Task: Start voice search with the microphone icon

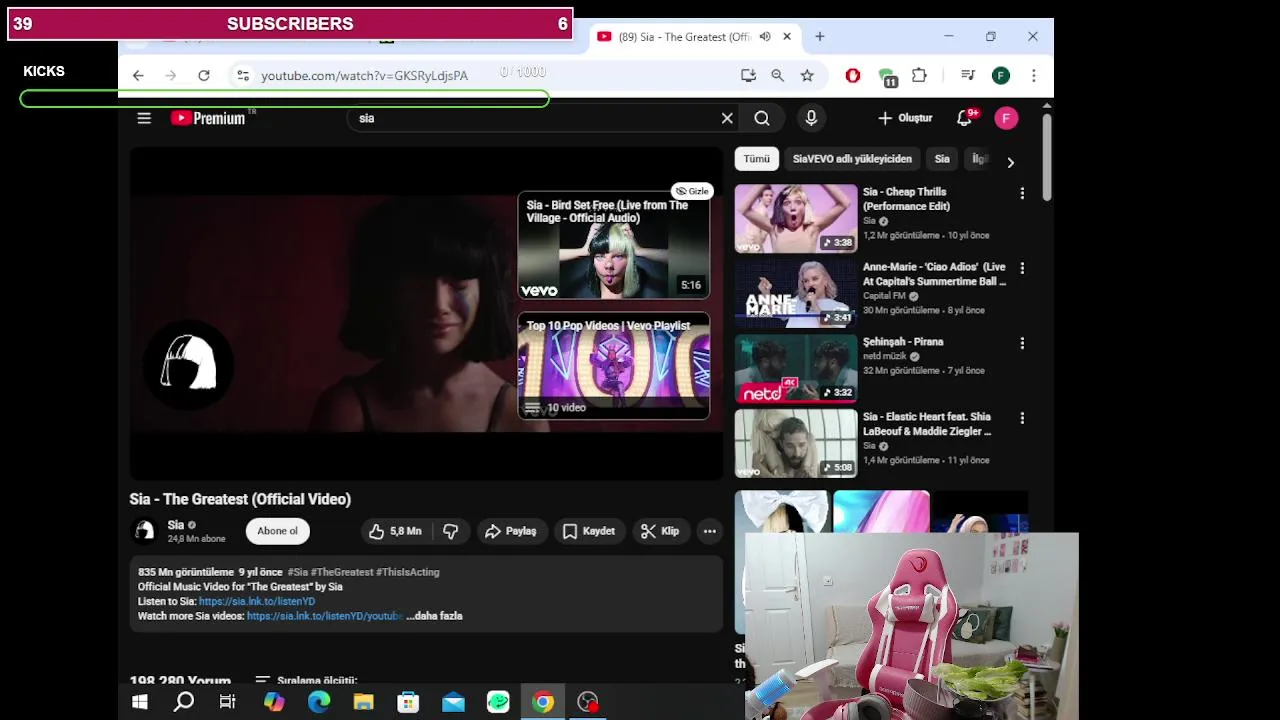Action: coord(811,118)
